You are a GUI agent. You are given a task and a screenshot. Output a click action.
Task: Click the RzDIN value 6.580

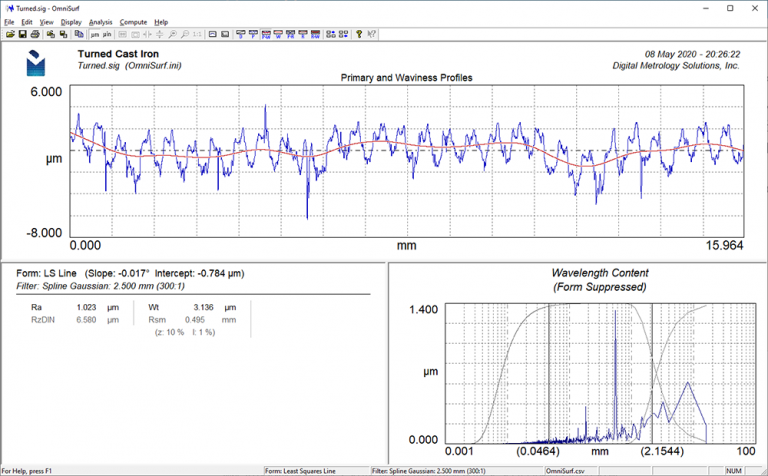coord(86,320)
